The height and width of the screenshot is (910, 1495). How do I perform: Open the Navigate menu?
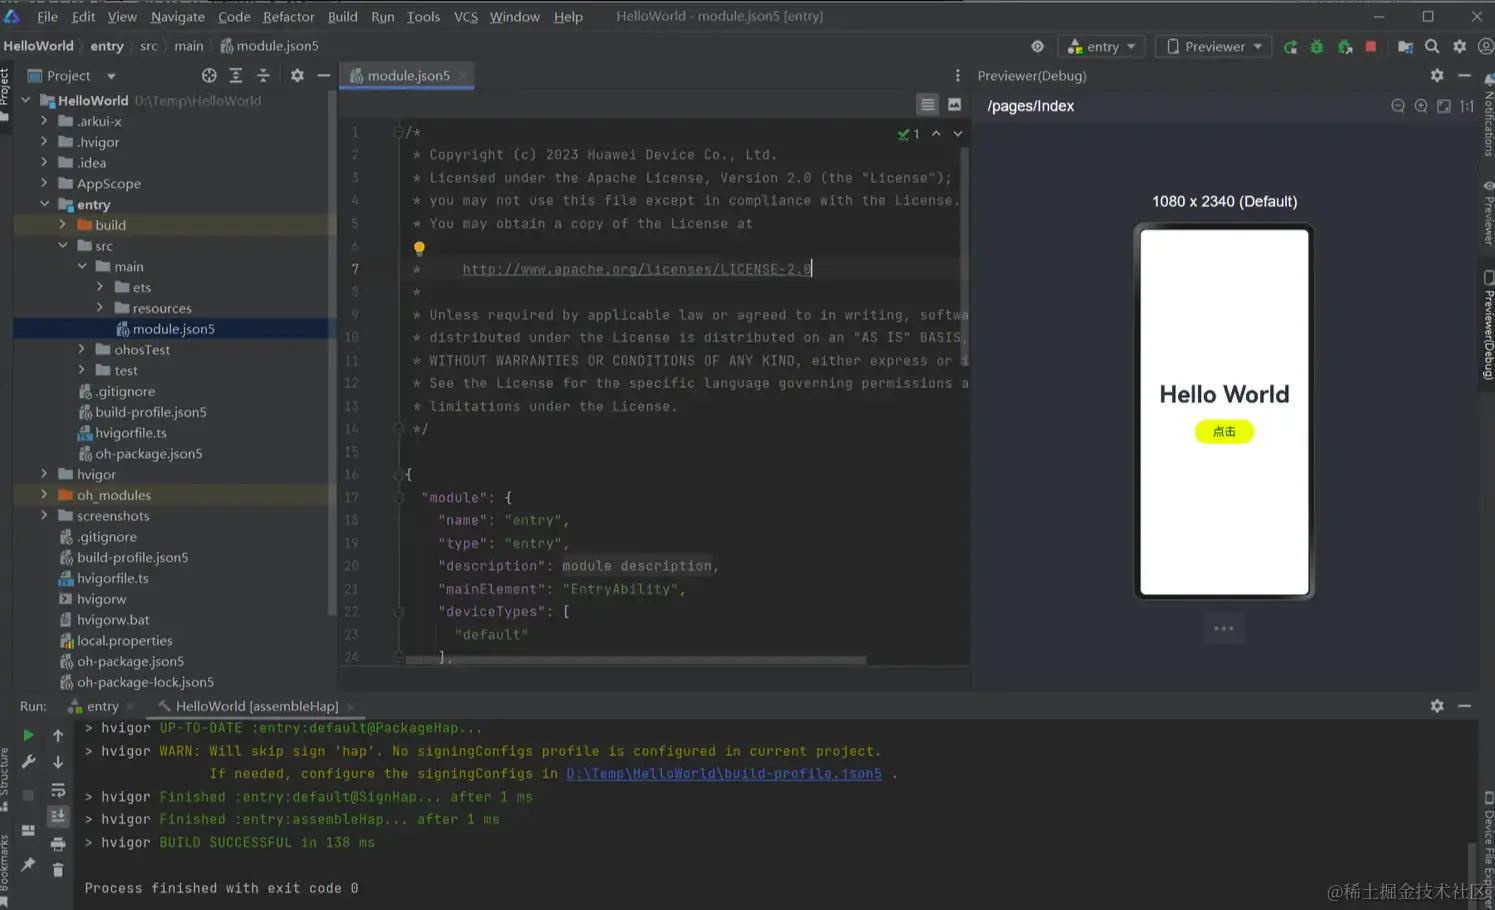177,16
